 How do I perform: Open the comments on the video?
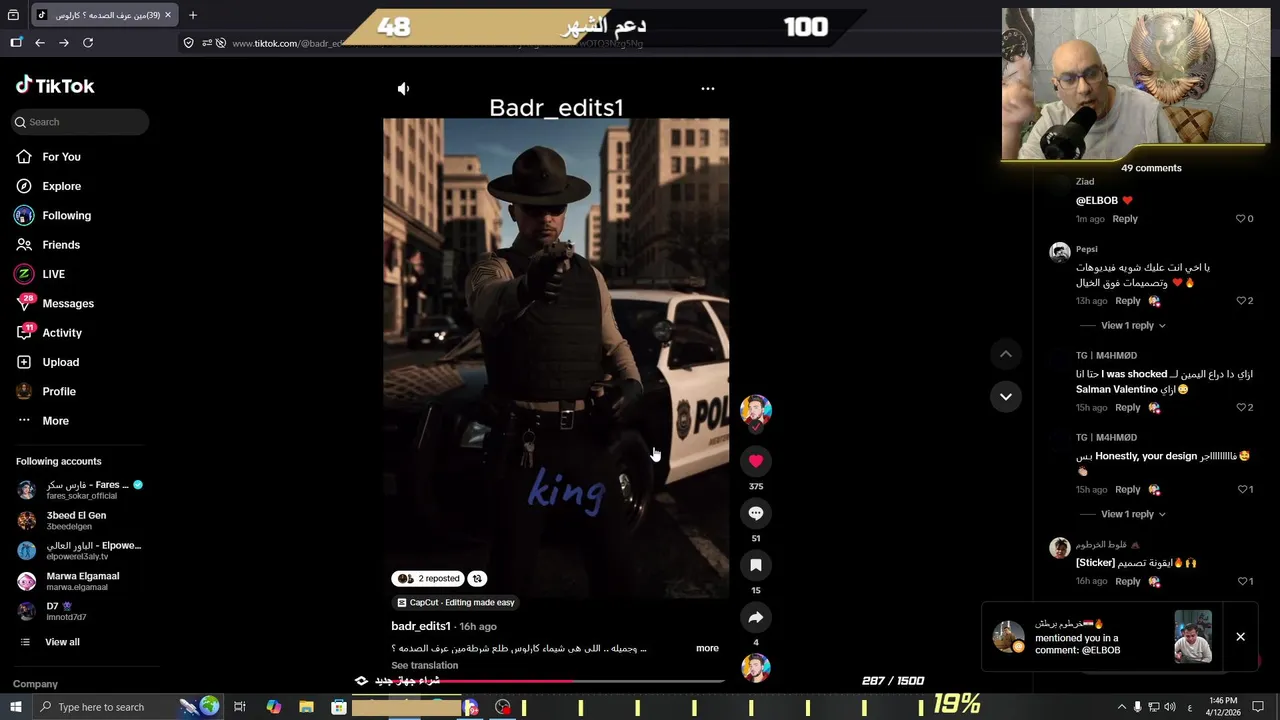(x=756, y=513)
